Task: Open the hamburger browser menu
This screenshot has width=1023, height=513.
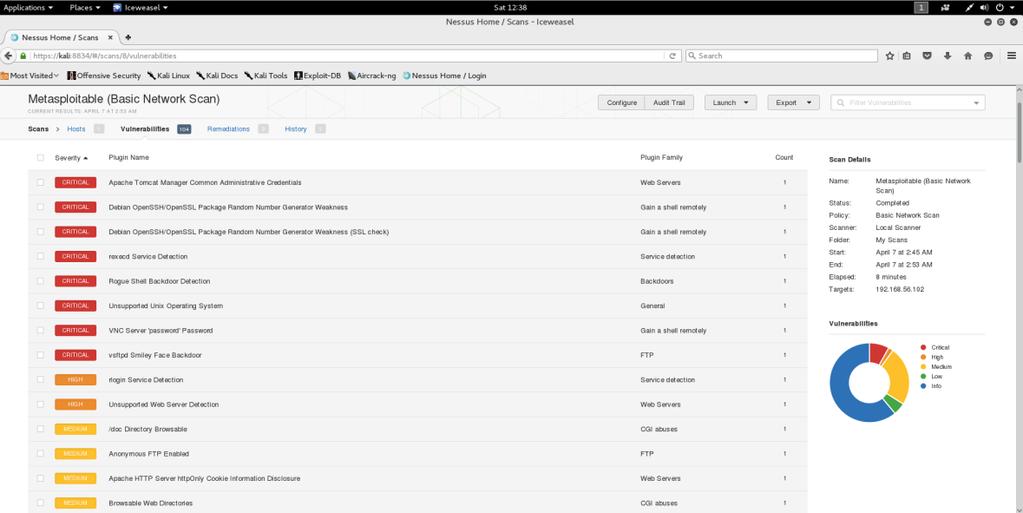Action: (1011, 56)
